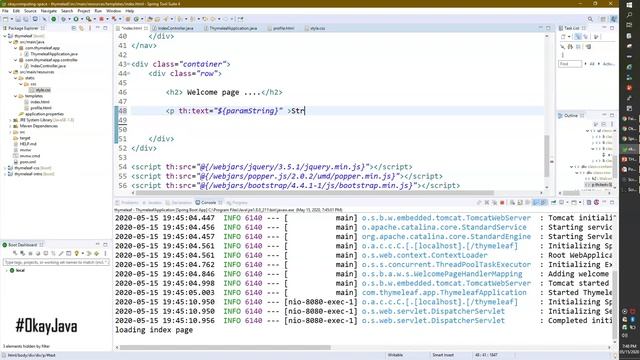The height and width of the screenshot is (360, 640).
Task: Collapse the templates folder
Action: click(x=16, y=96)
